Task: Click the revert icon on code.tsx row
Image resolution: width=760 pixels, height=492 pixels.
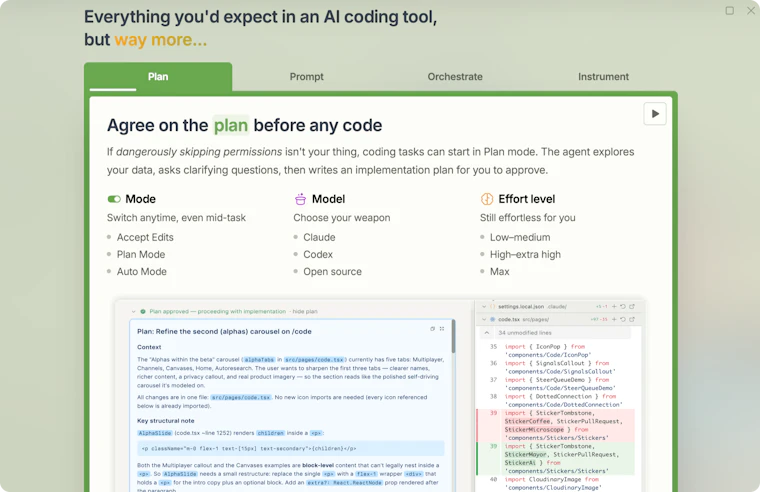Action: 623,319
